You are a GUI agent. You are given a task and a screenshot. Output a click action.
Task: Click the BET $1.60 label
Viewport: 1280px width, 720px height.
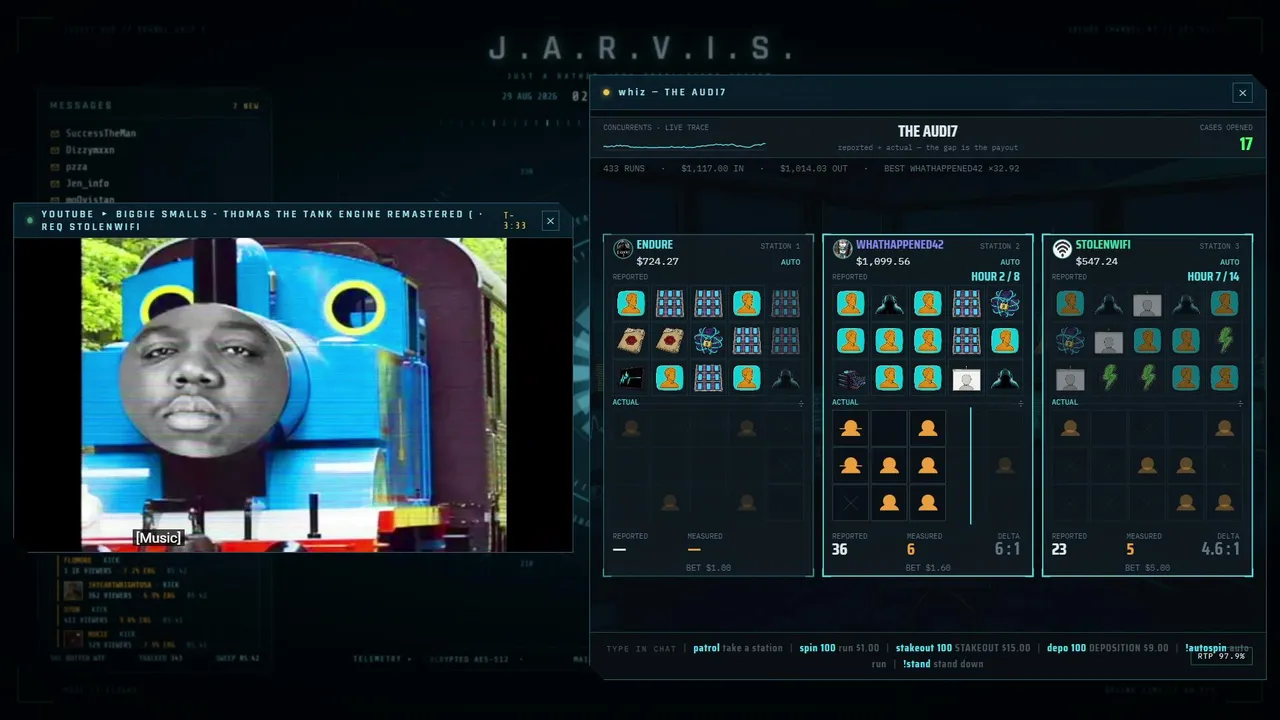928,568
